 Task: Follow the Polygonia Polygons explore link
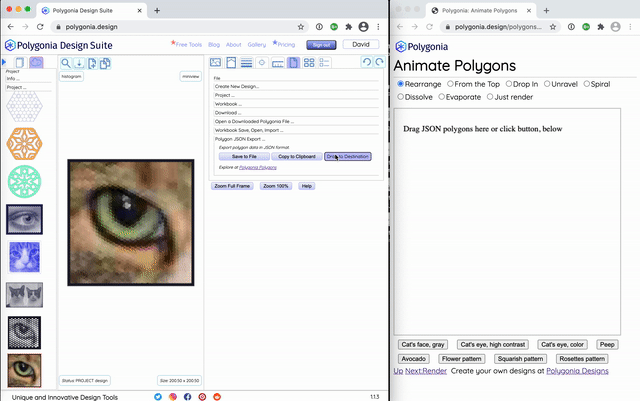coord(258,167)
